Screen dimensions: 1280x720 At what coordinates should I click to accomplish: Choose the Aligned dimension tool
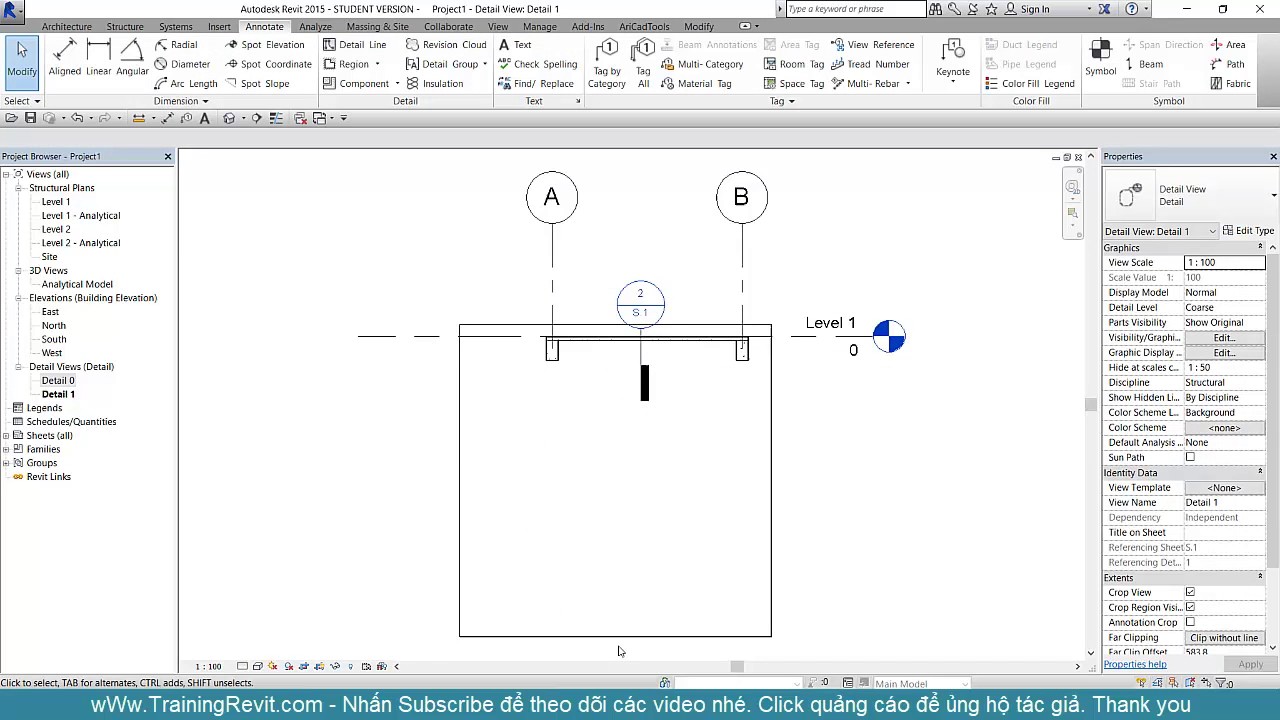pyautogui.click(x=65, y=58)
